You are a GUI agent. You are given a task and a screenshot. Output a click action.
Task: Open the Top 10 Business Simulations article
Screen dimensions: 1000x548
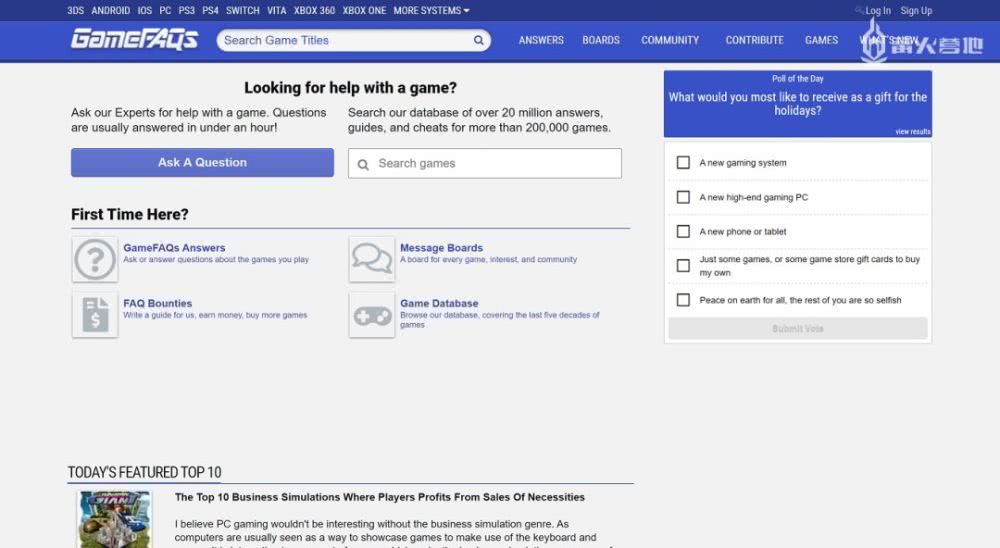click(379, 497)
